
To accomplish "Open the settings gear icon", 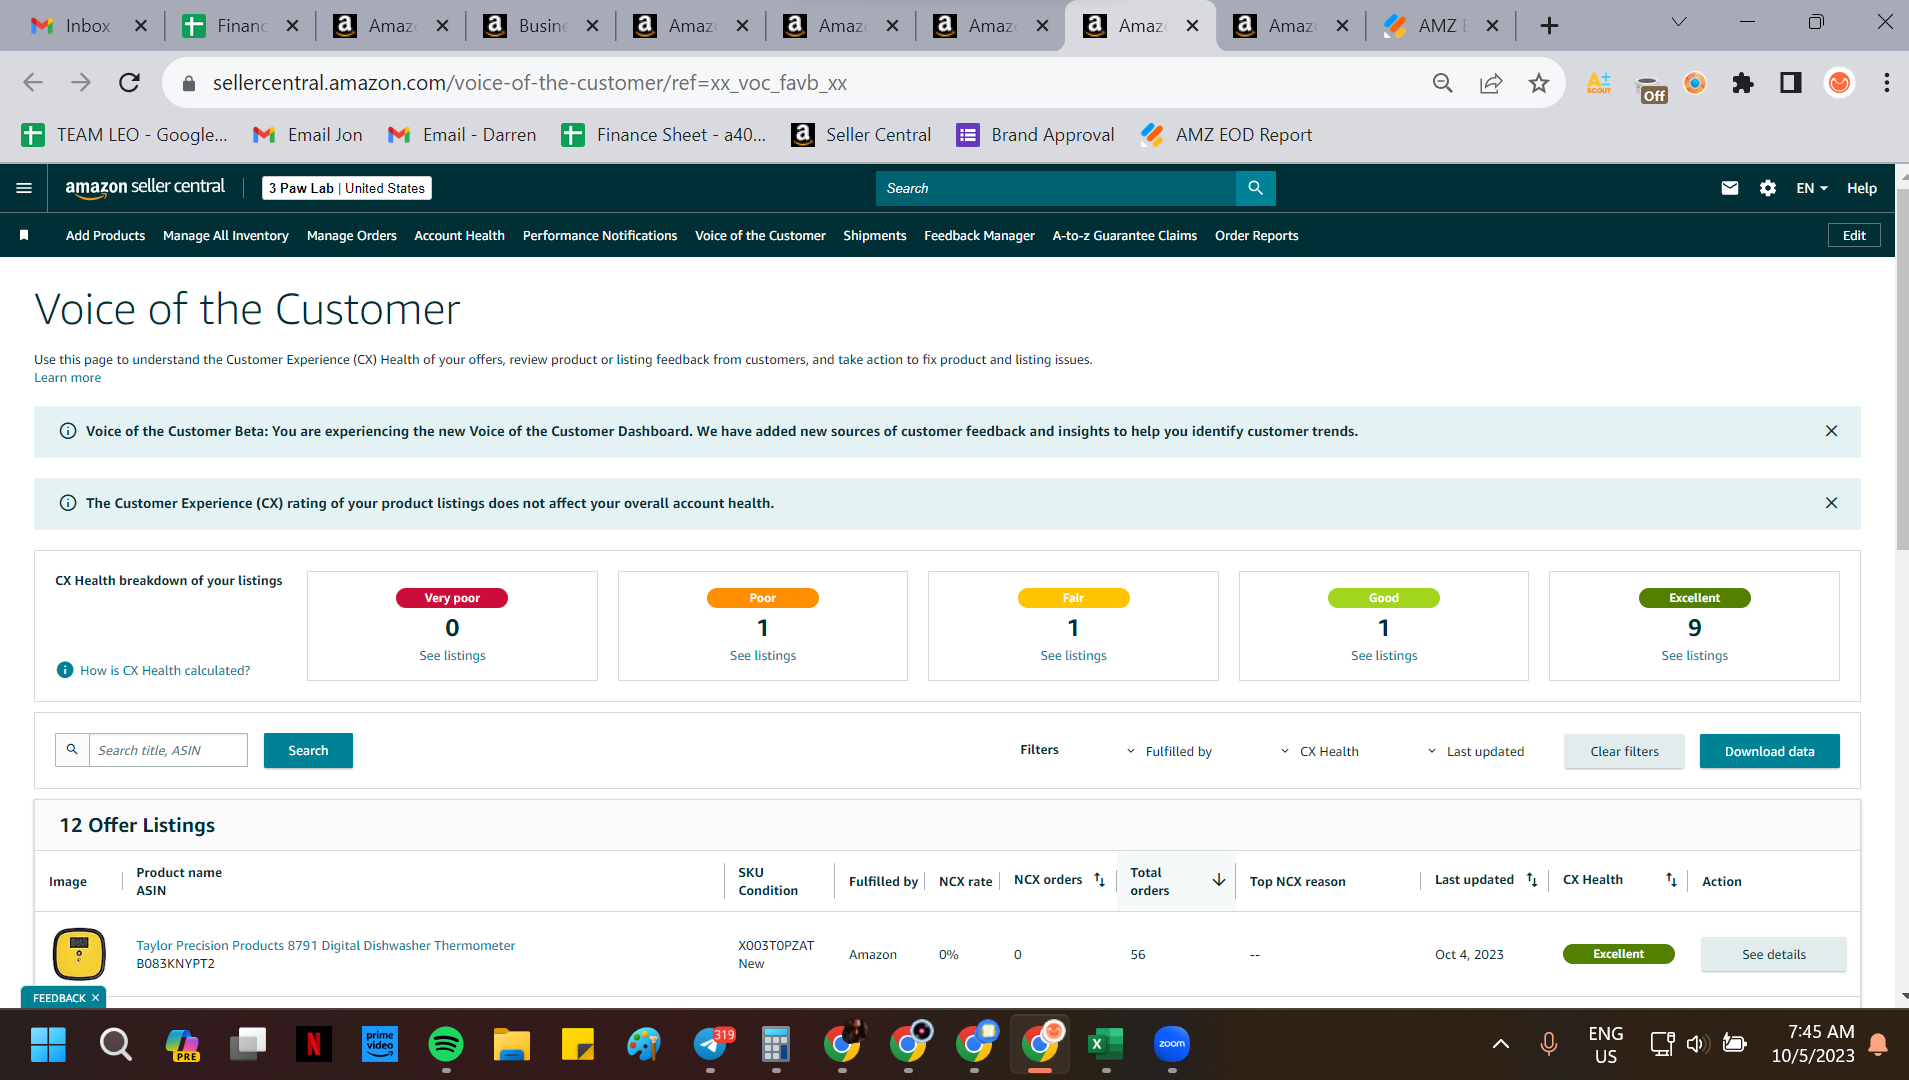I will pyautogui.click(x=1767, y=188).
